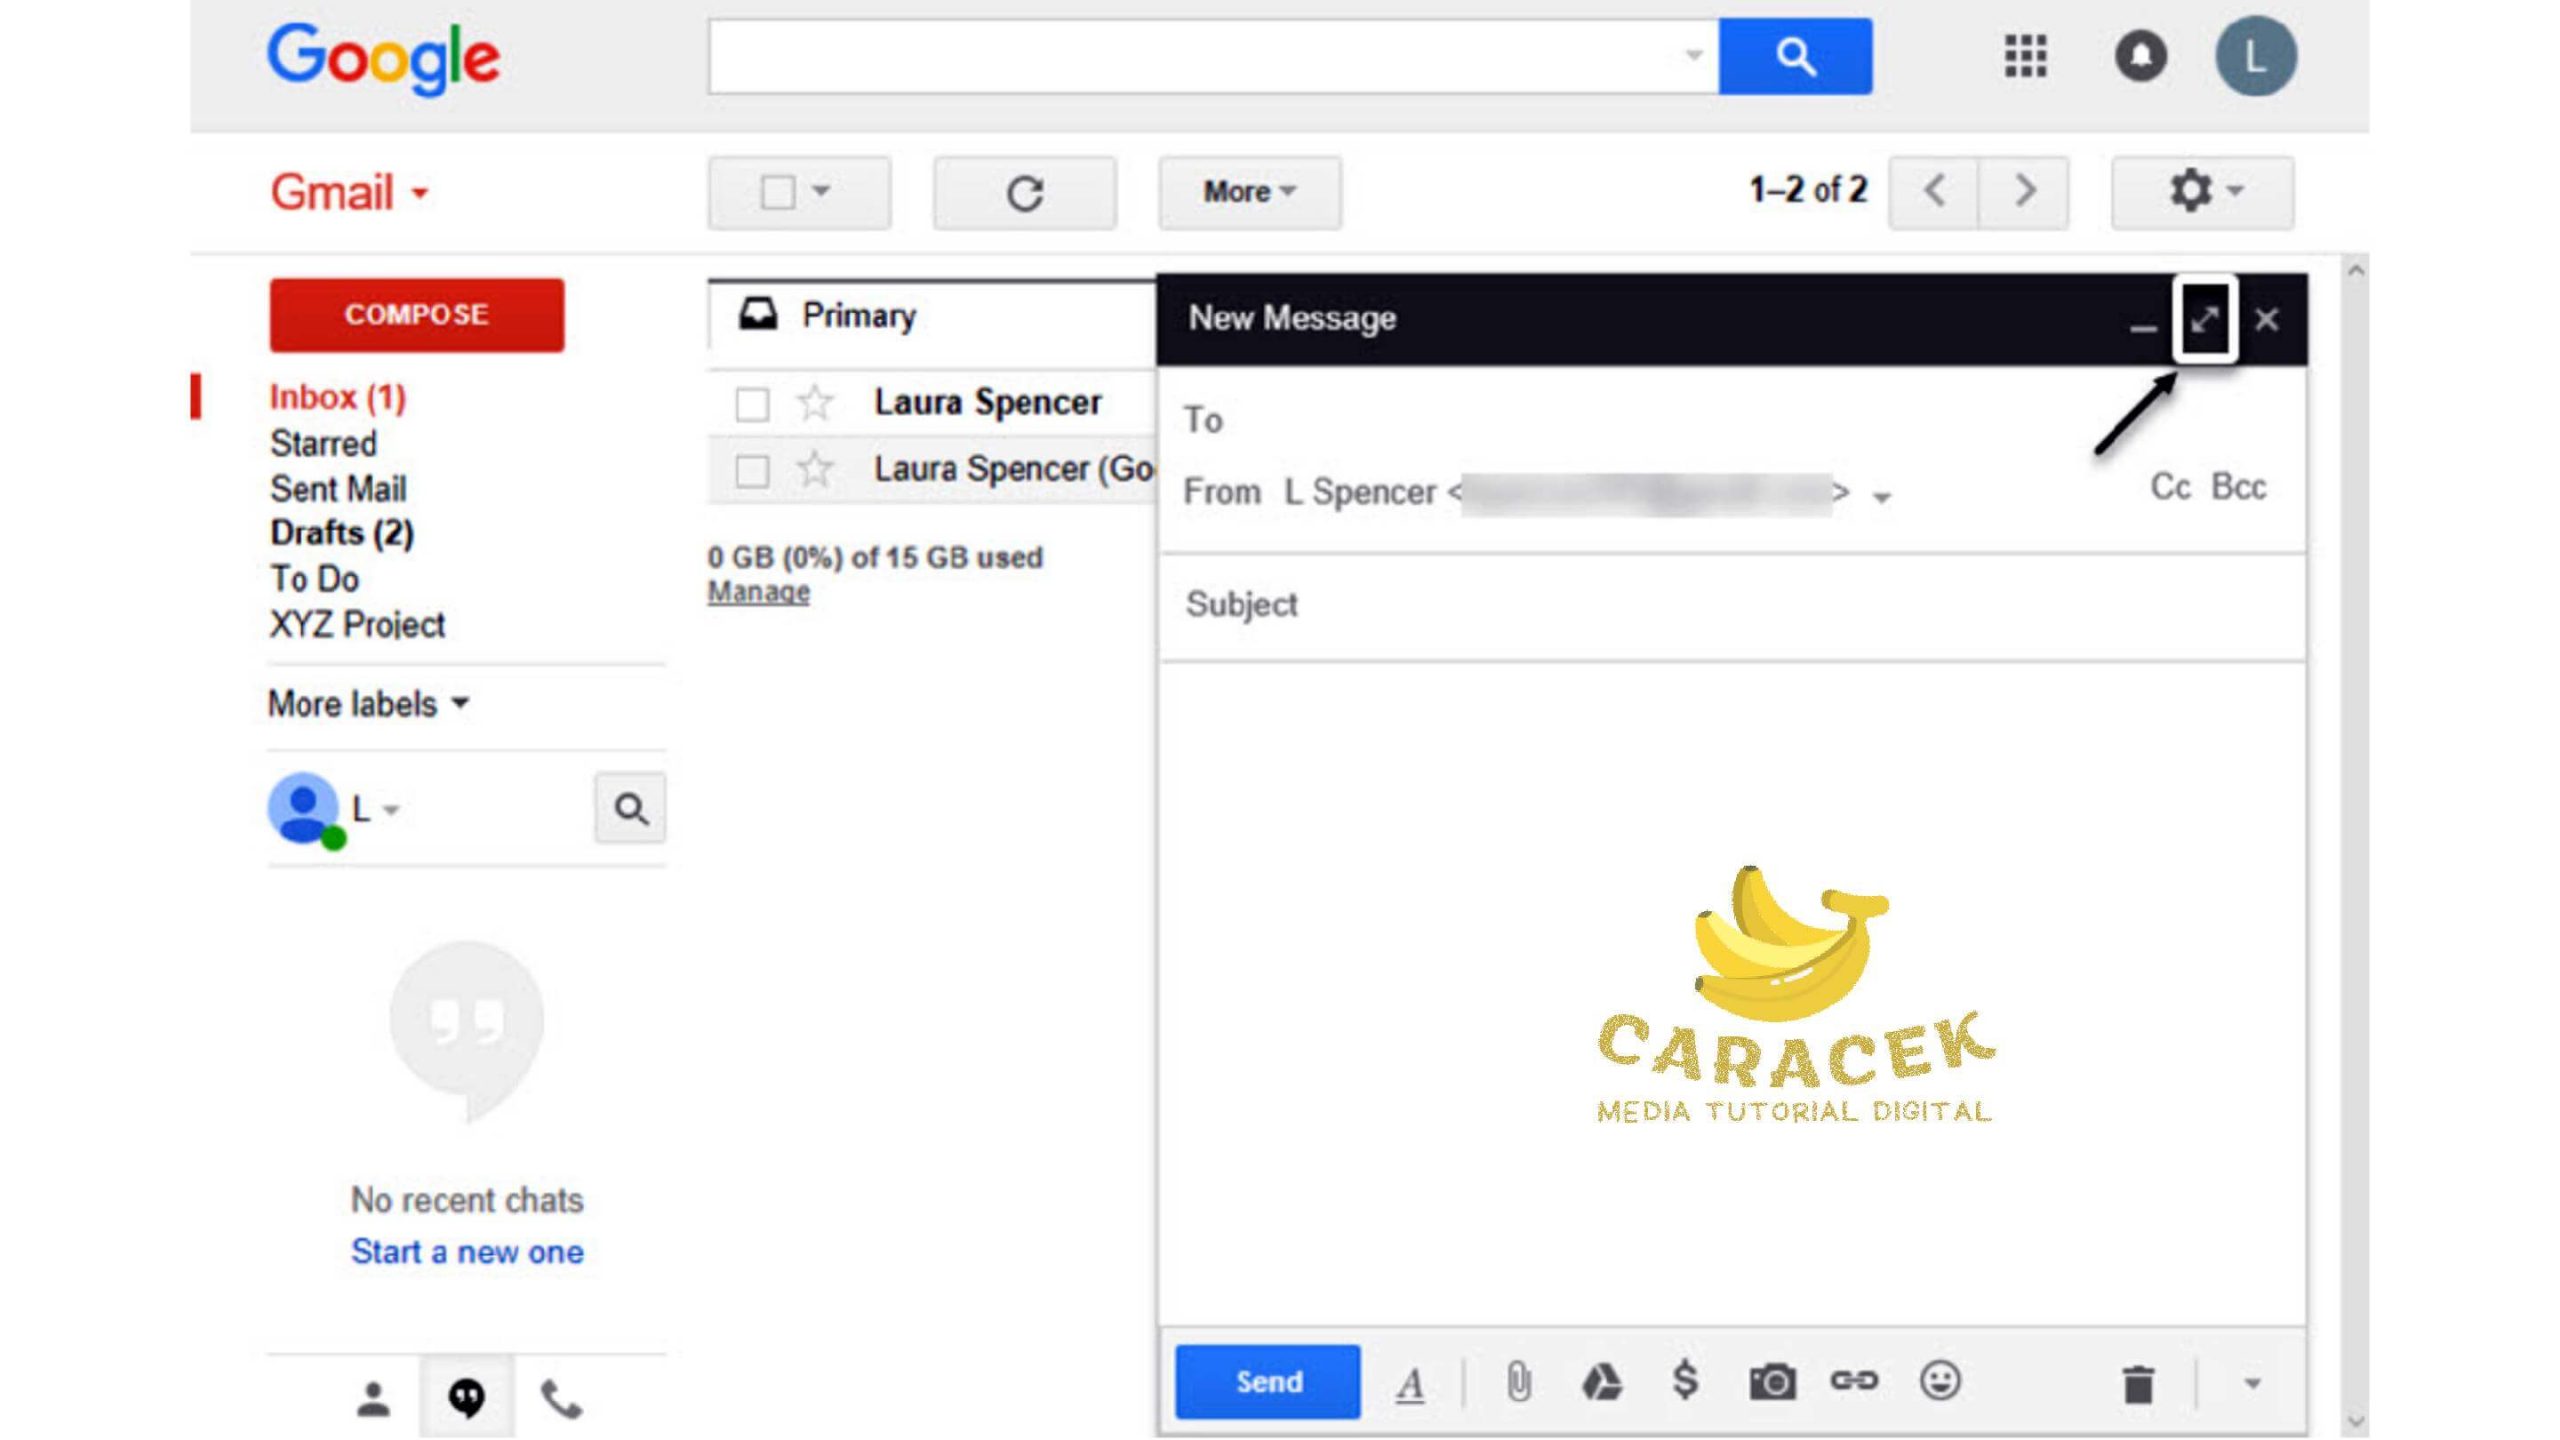The image size is (2560, 1440).
Task: Insert emoji using smiley face icon
Action: [x=1938, y=1382]
